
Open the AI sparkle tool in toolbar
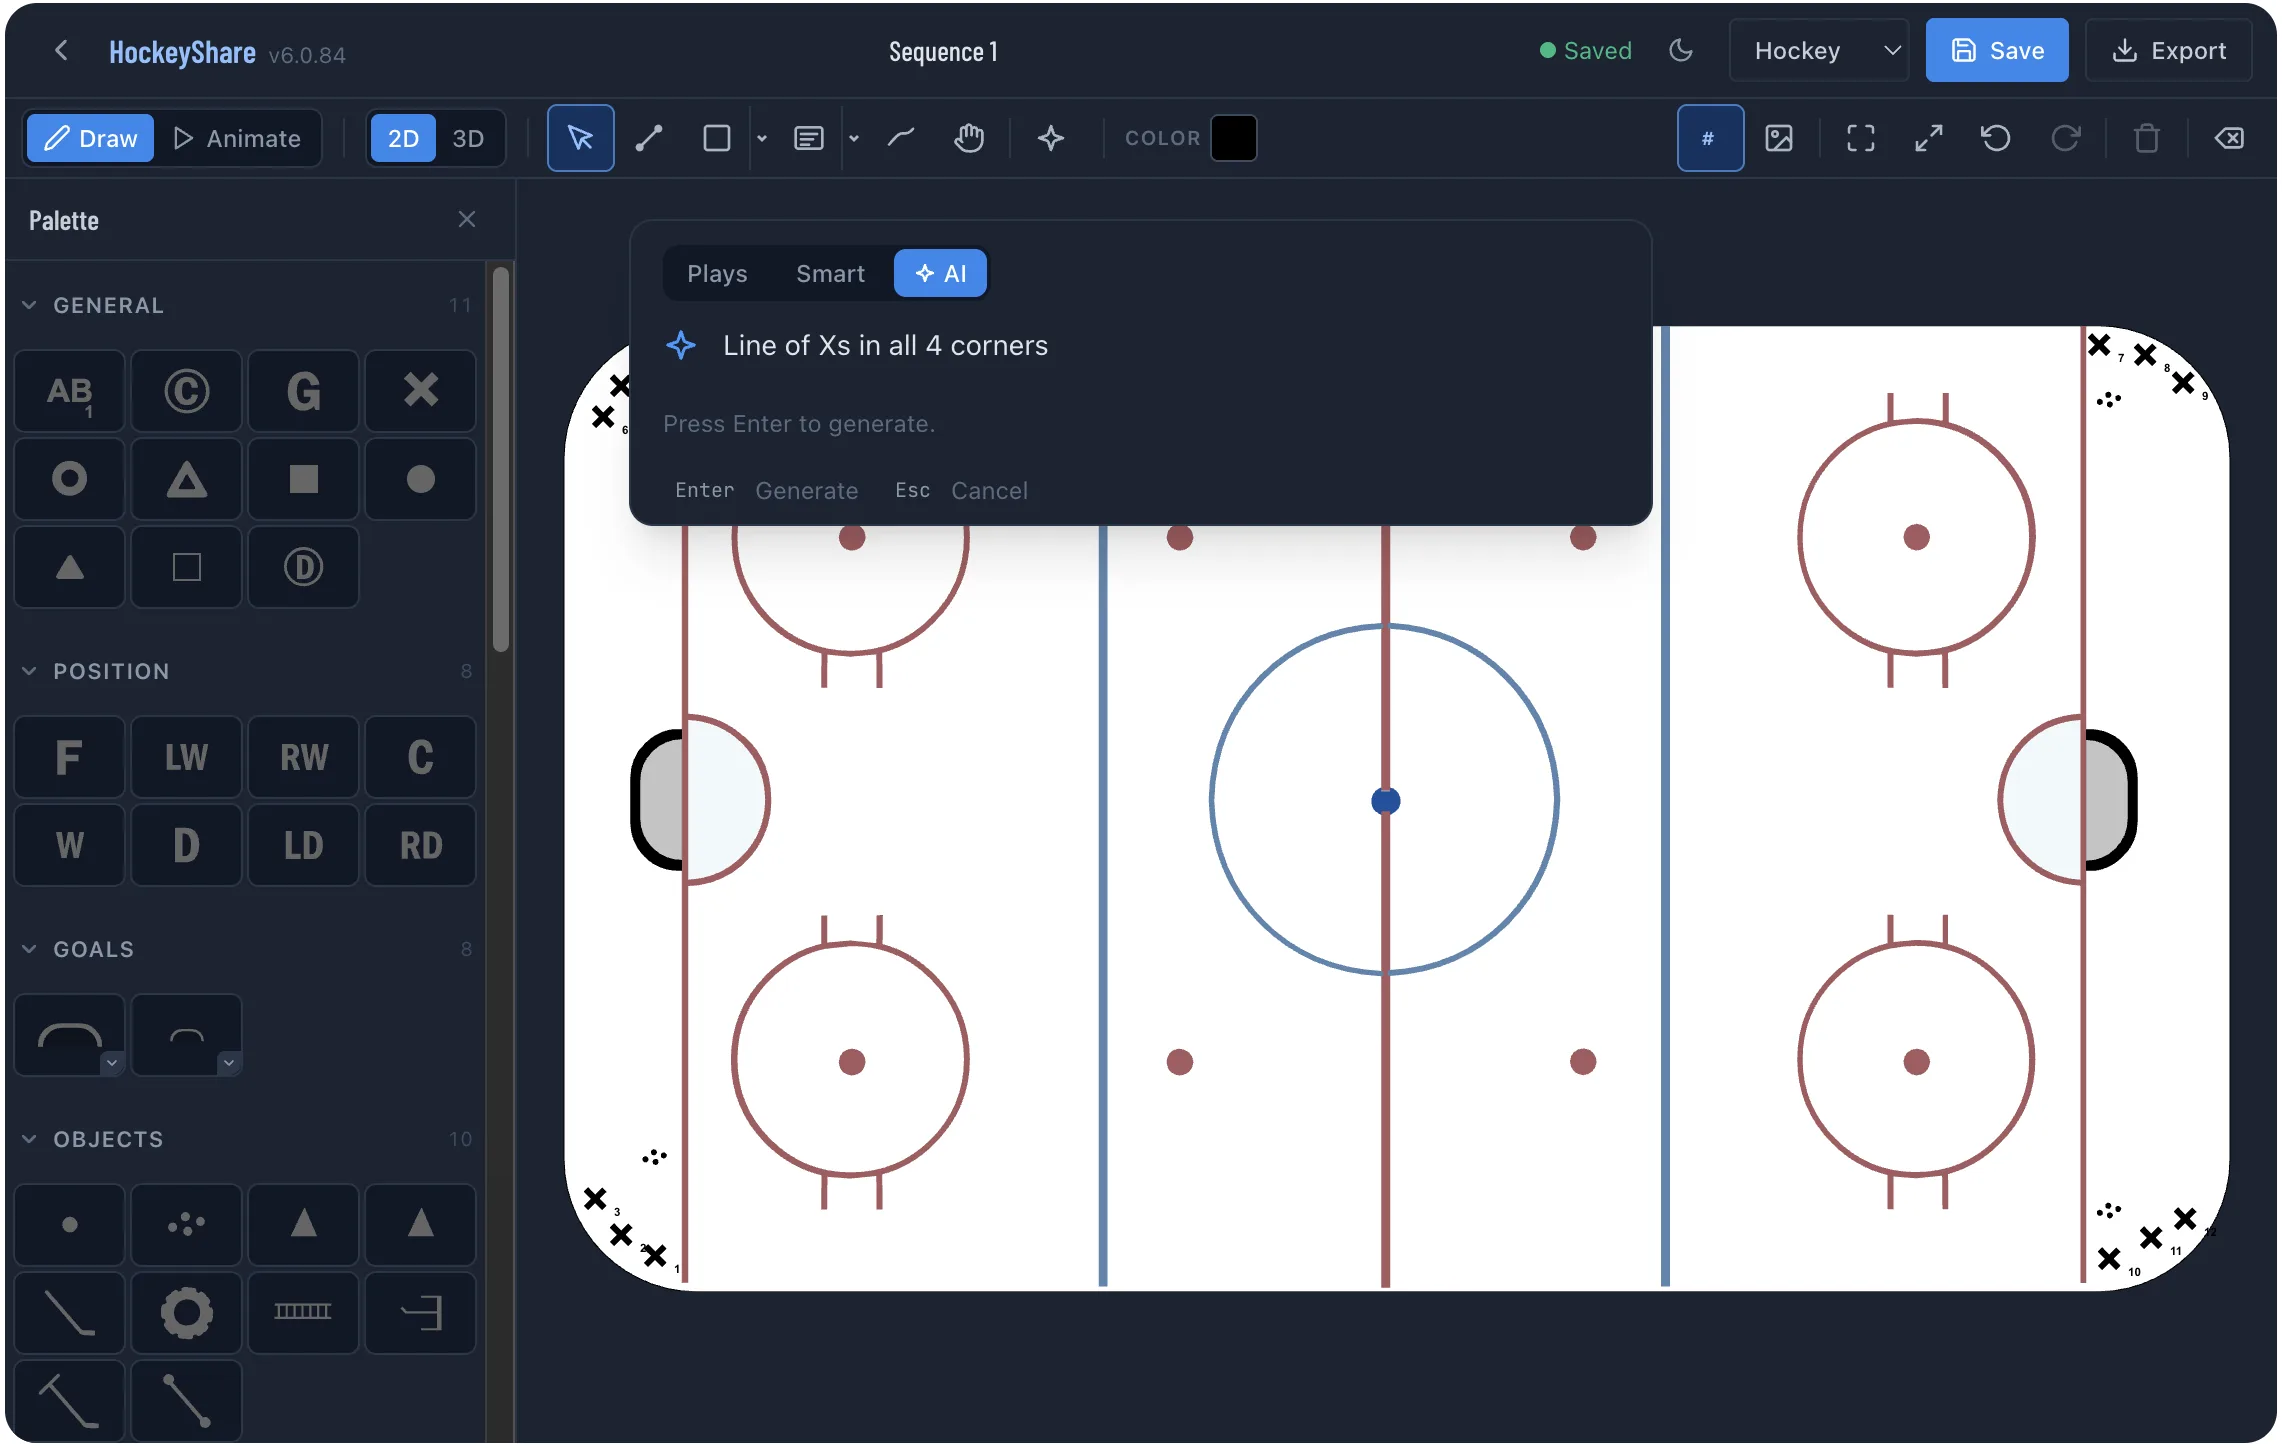[1051, 138]
